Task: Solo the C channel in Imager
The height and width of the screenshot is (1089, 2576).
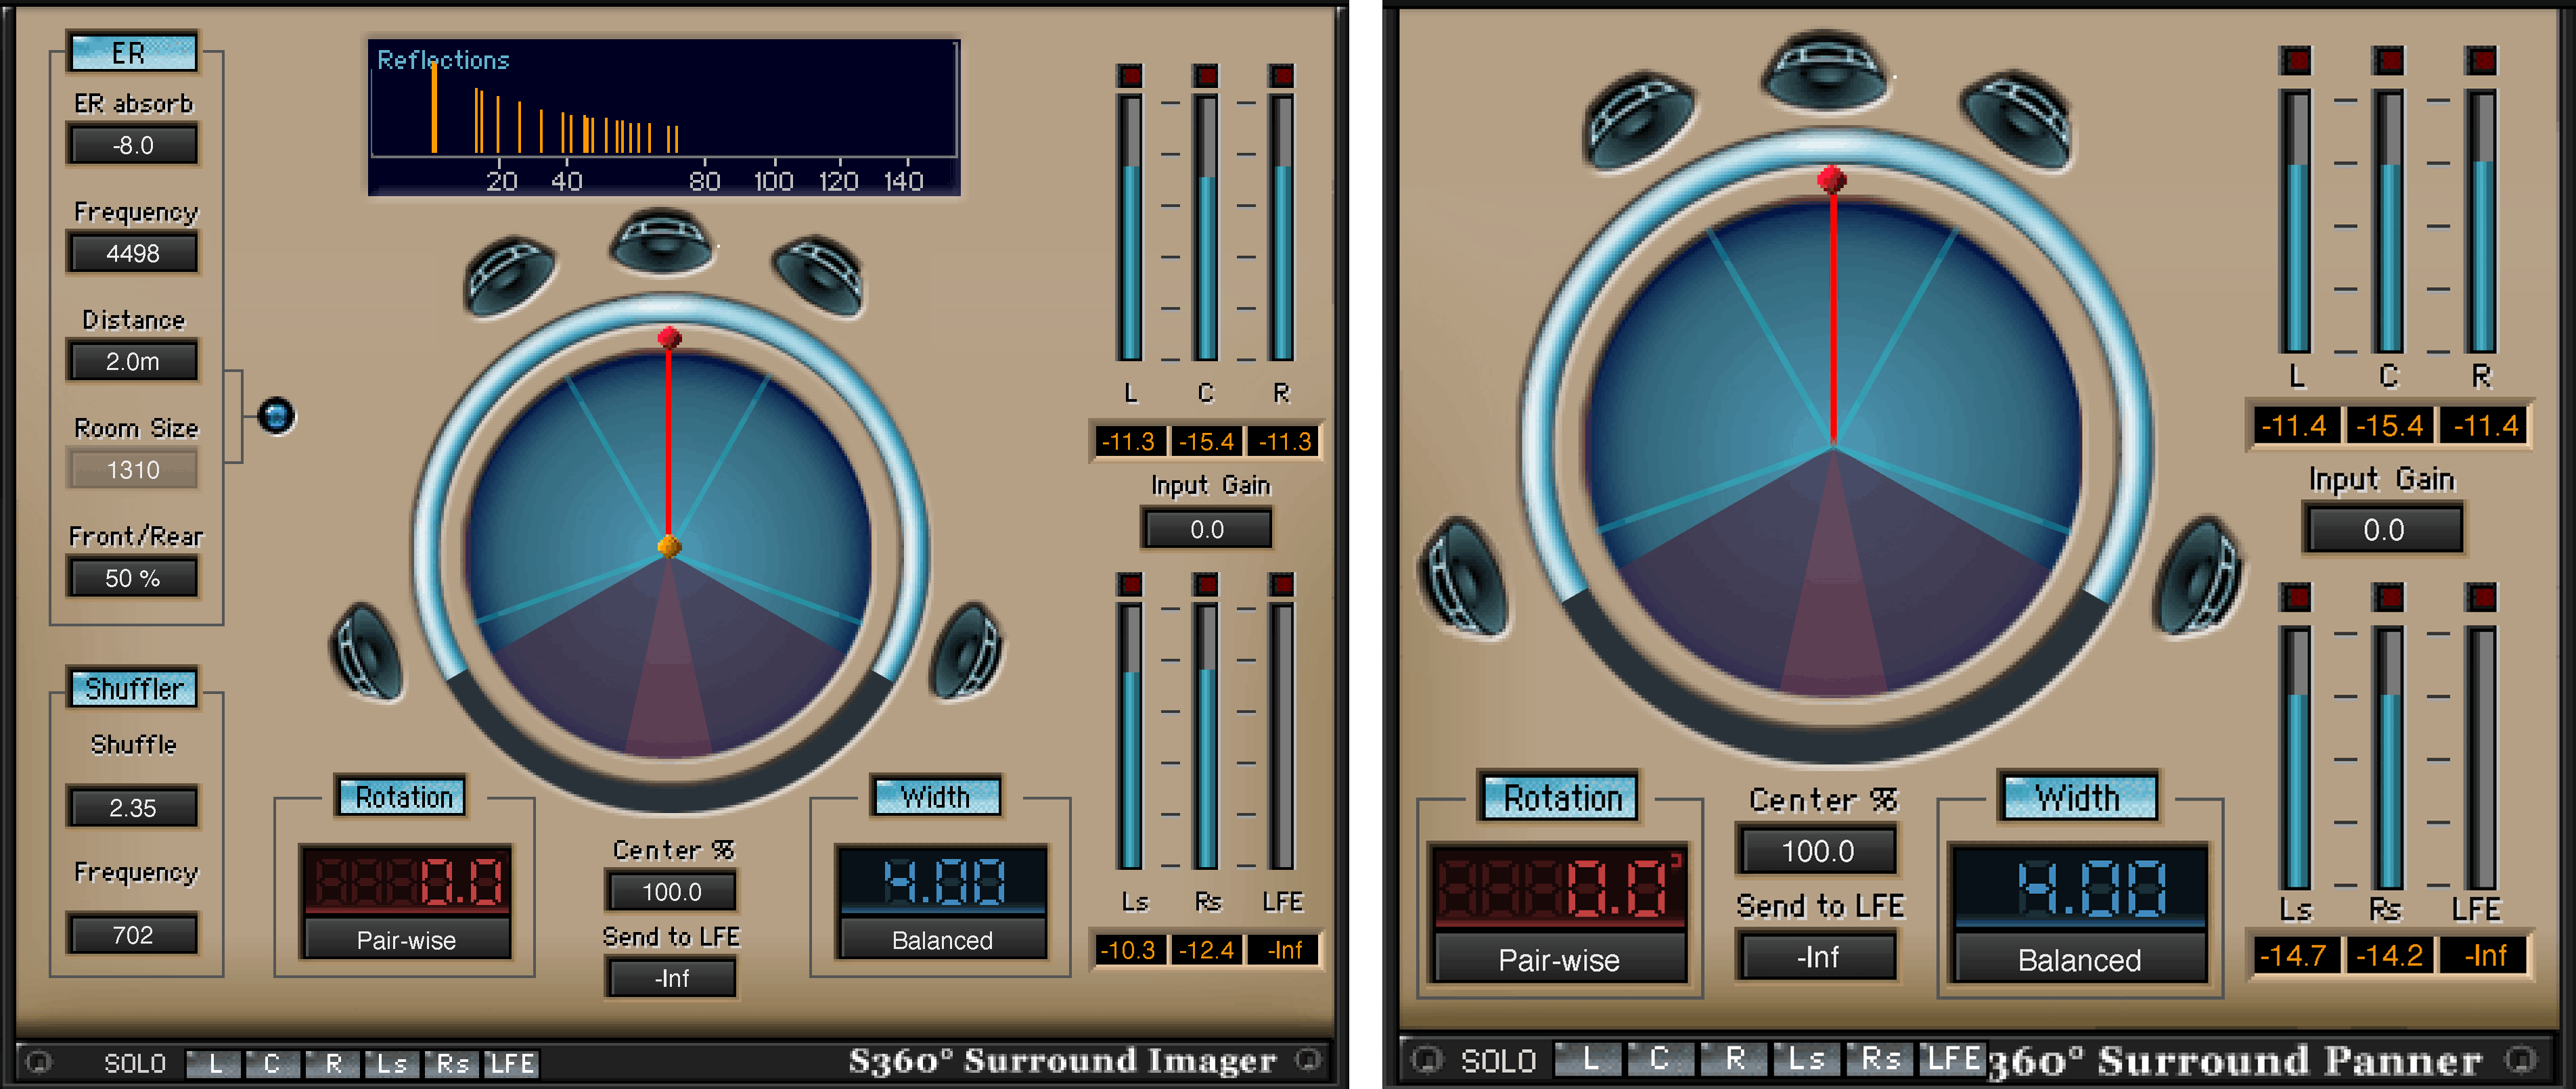Action: pos(272,1063)
